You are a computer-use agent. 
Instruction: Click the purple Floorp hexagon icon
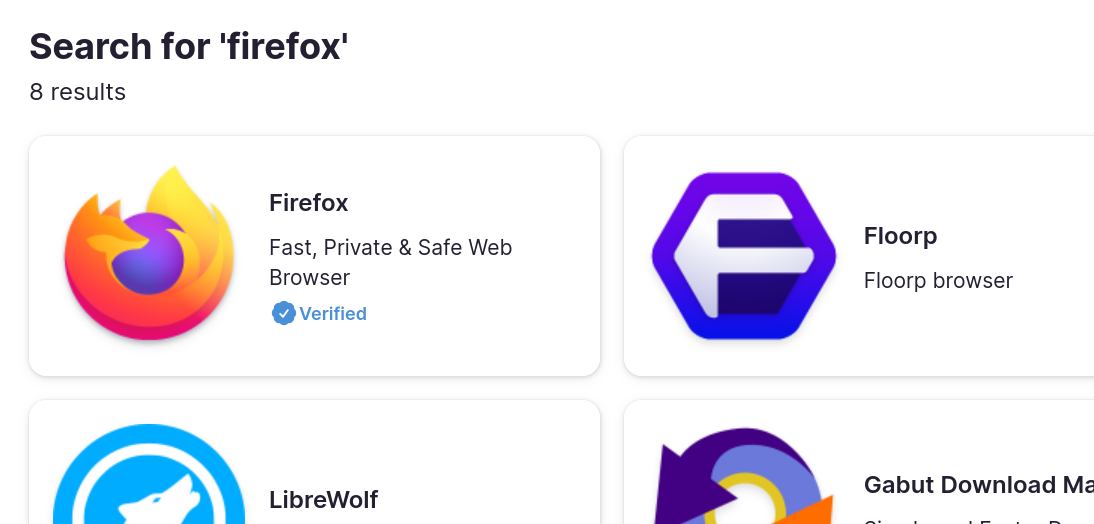pyautogui.click(x=744, y=256)
